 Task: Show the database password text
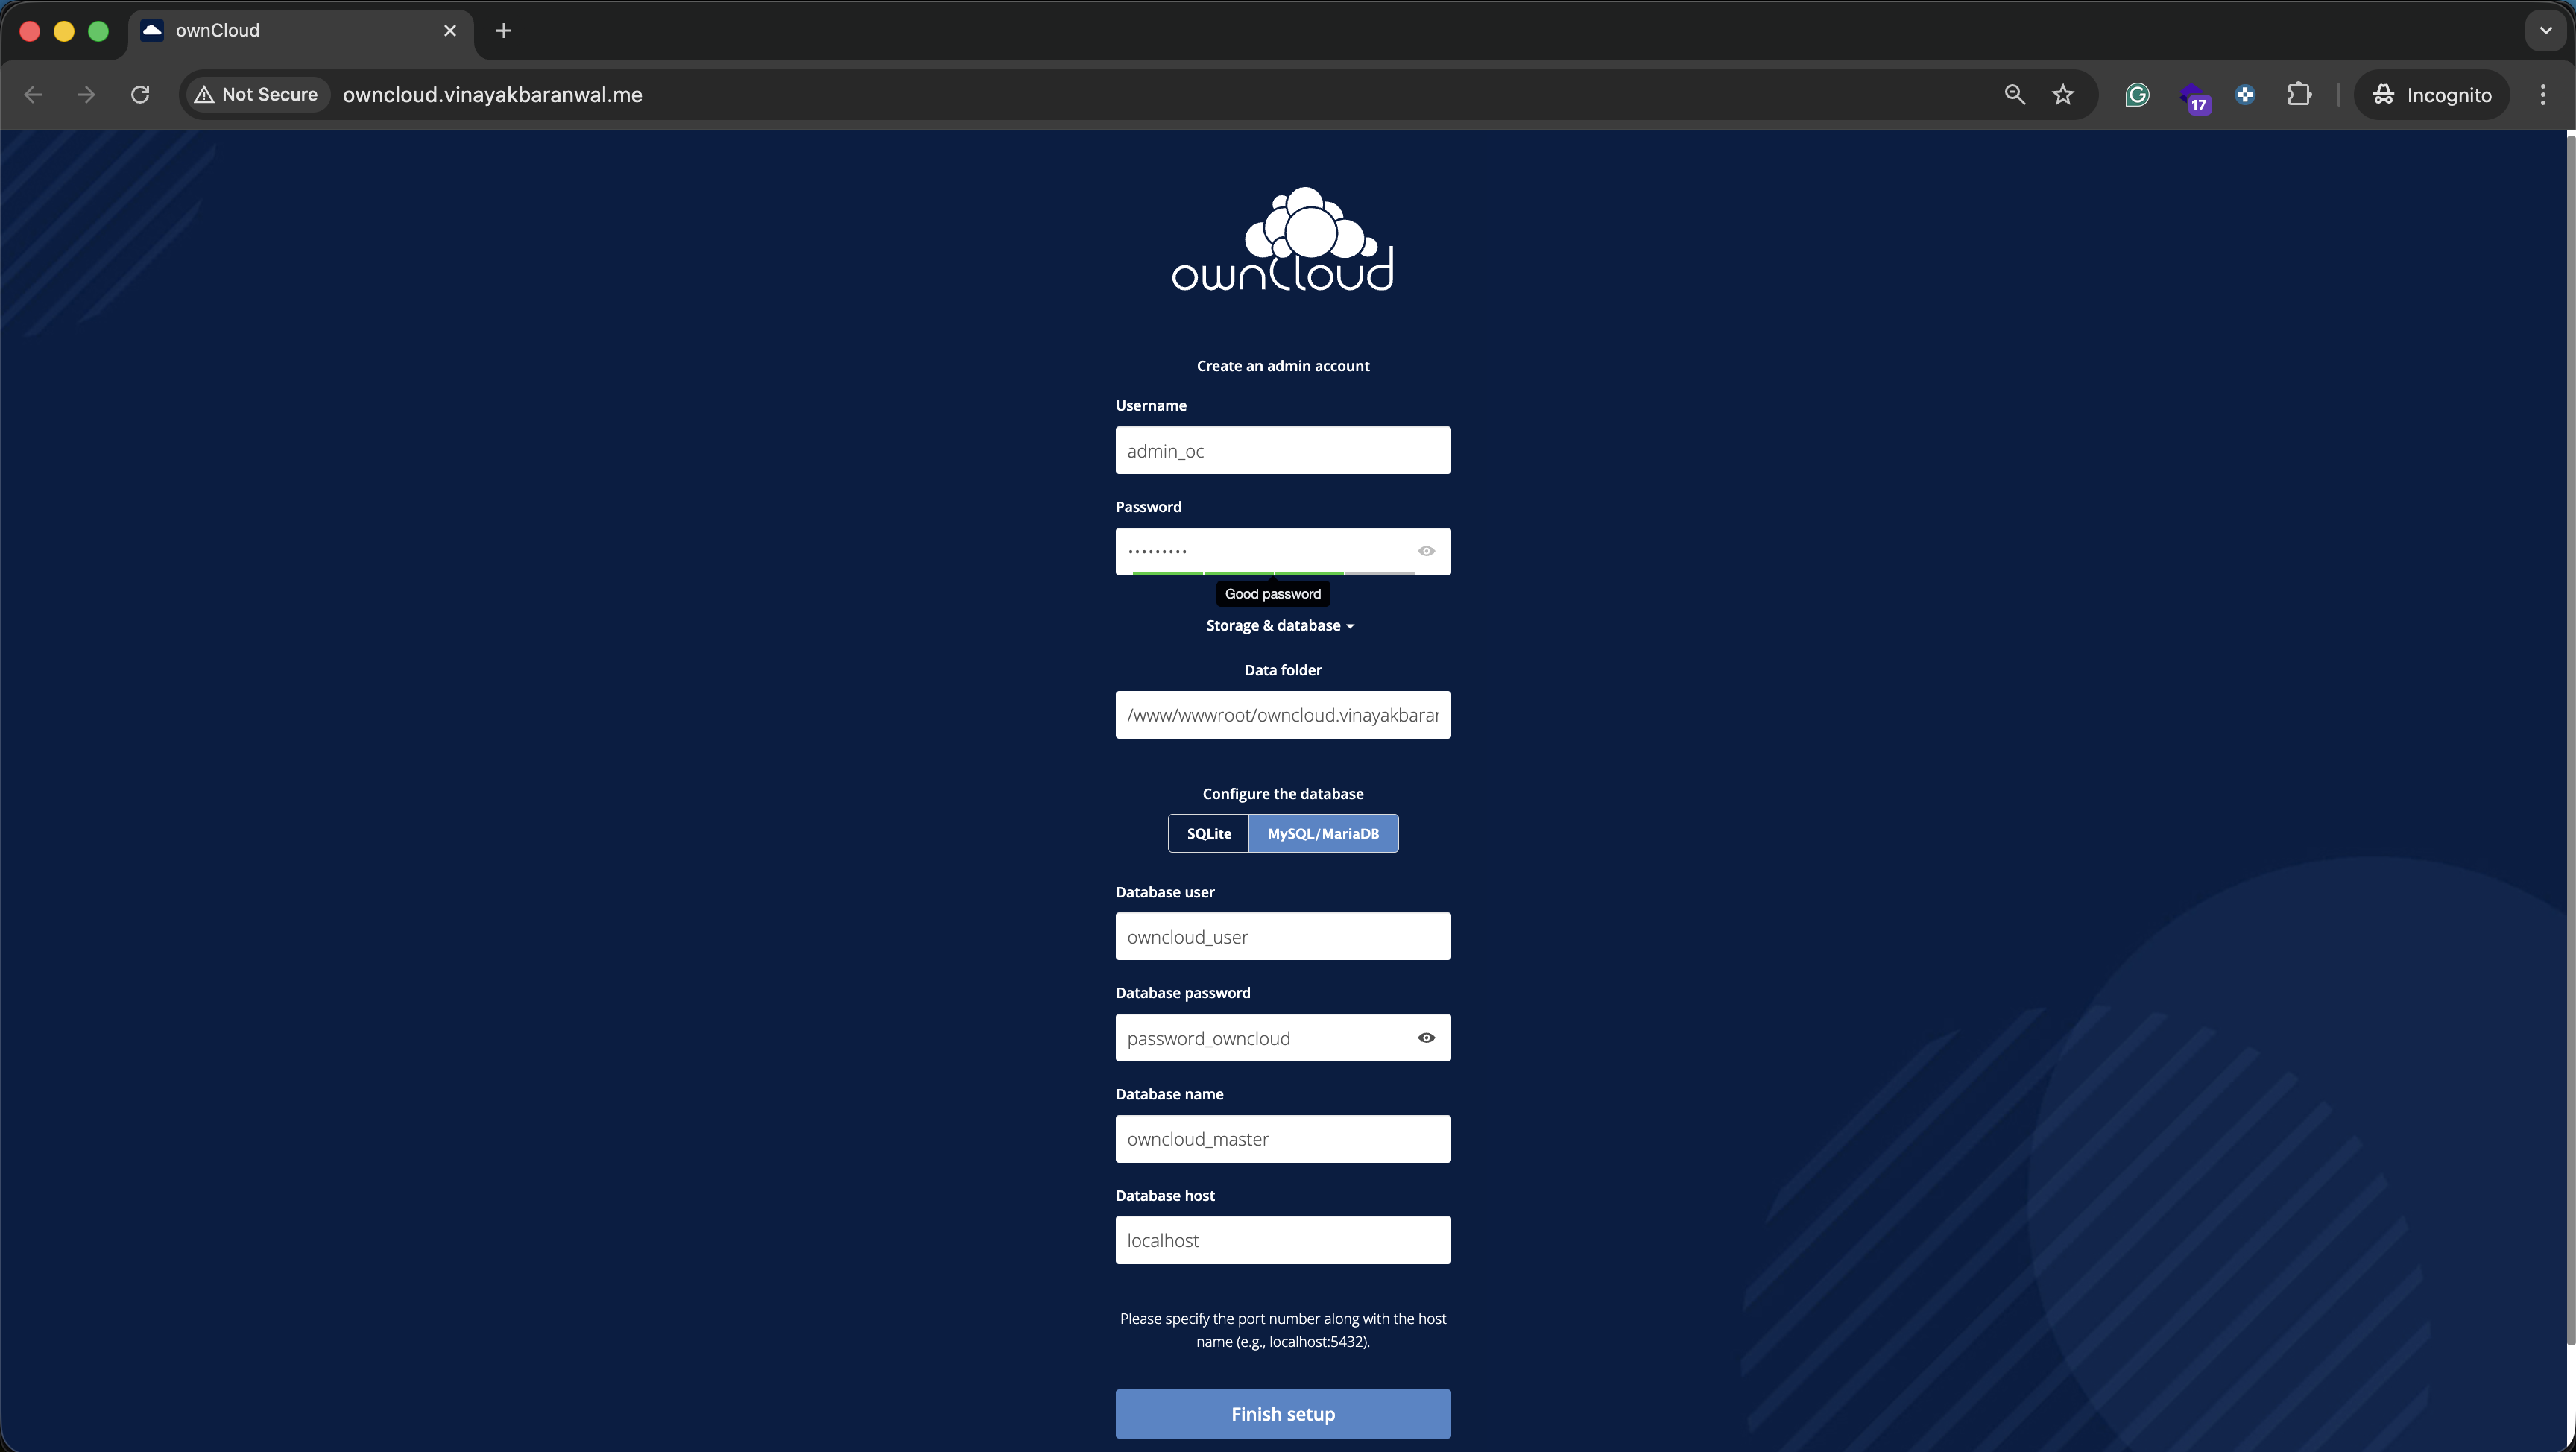tap(1426, 1038)
